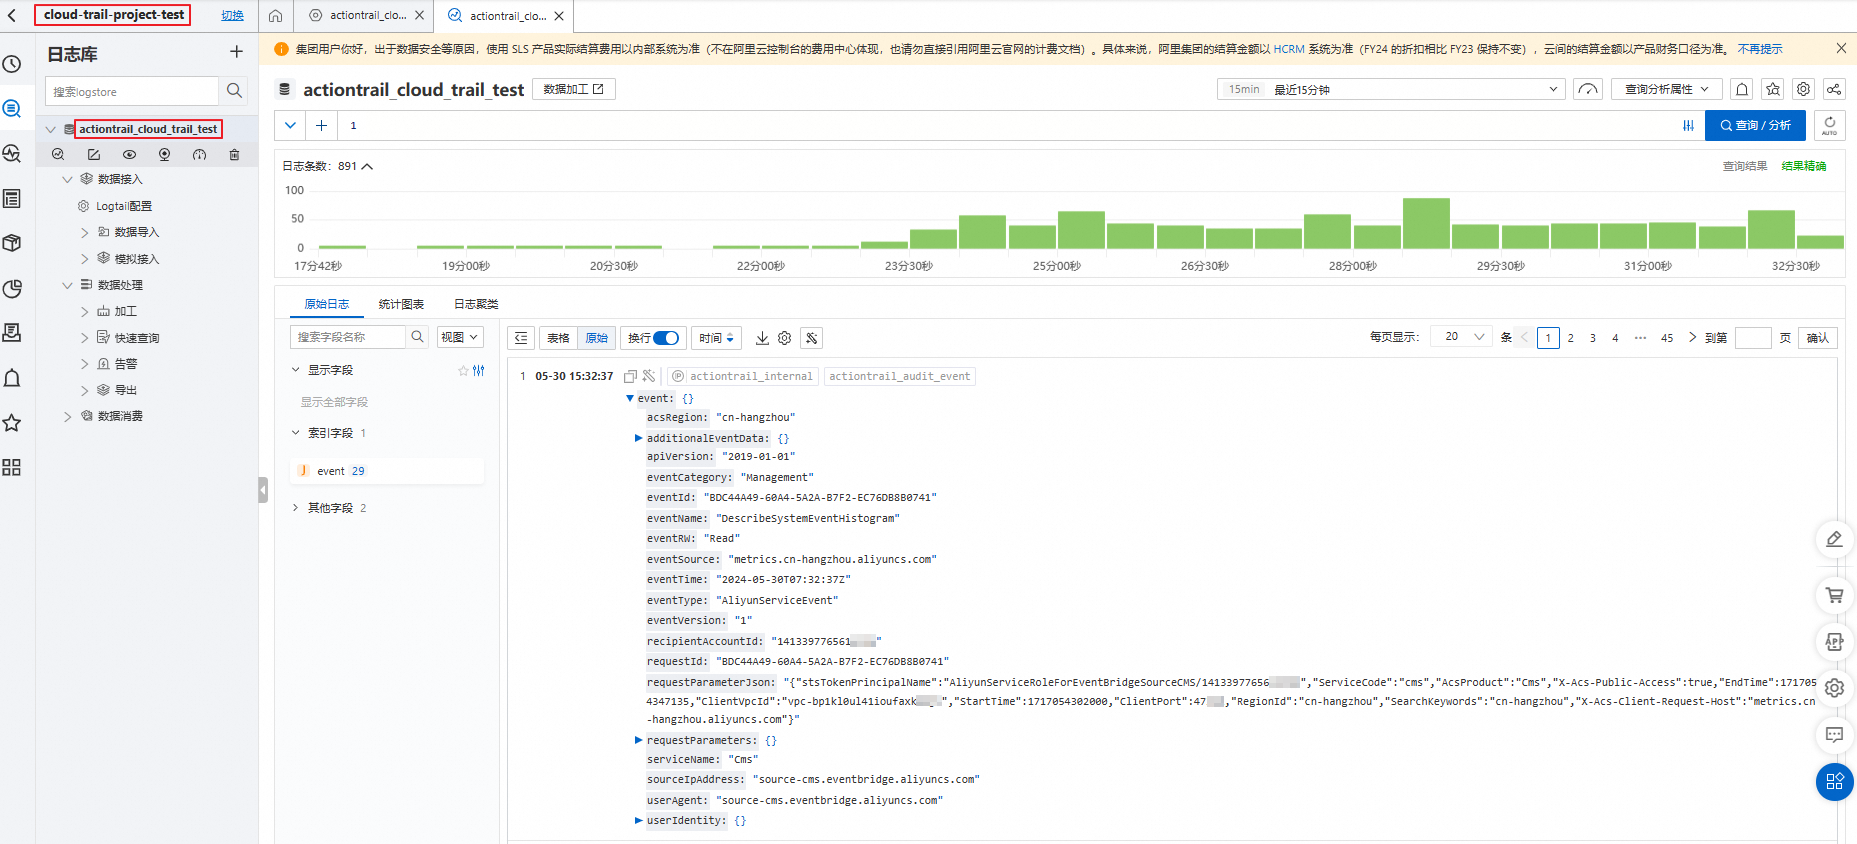Focus the 搜索字段名称 field search input

pyautogui.click(x=348, y=337)
